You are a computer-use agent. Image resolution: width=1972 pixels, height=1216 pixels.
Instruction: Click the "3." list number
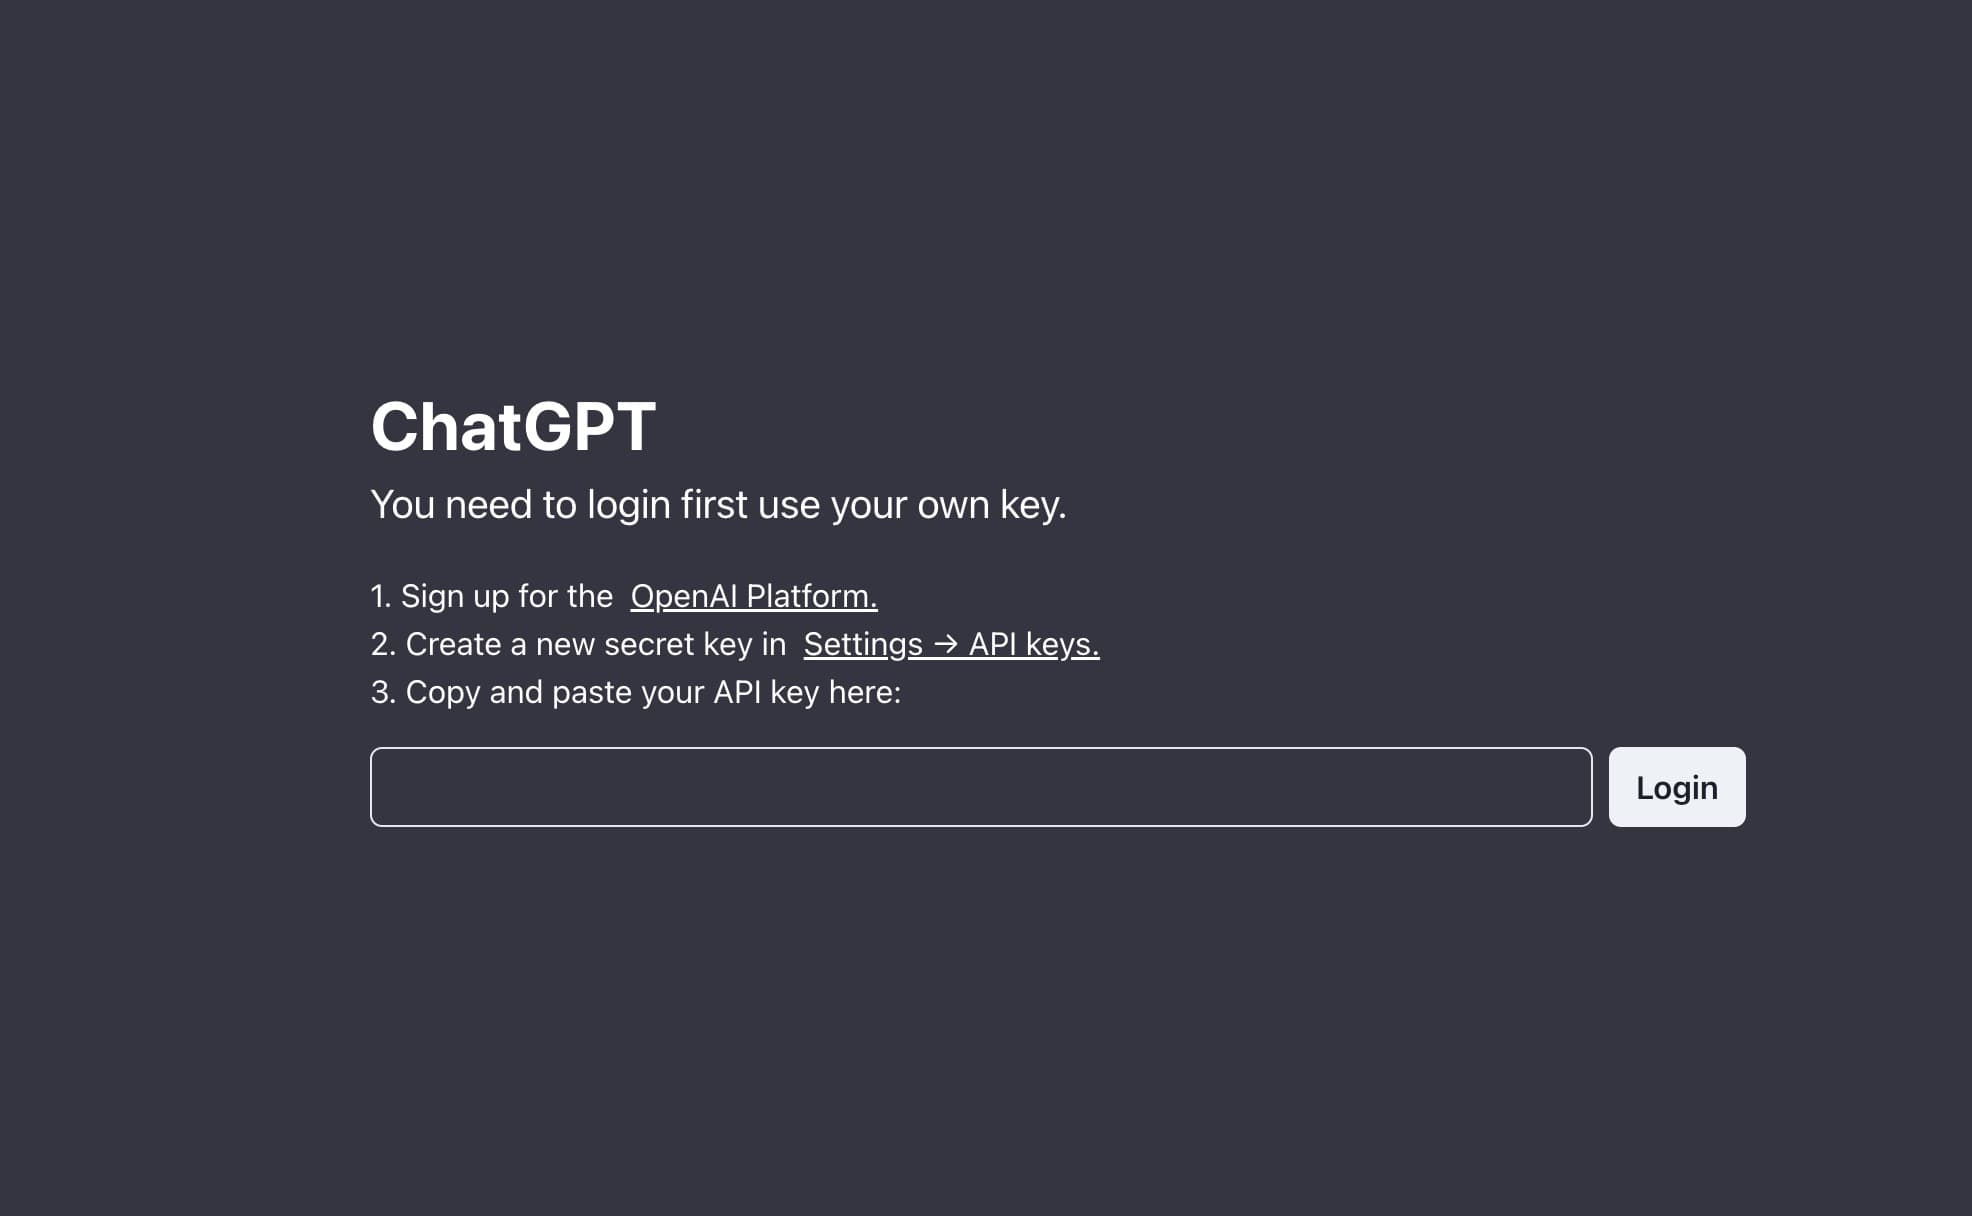tap(382, 692)
